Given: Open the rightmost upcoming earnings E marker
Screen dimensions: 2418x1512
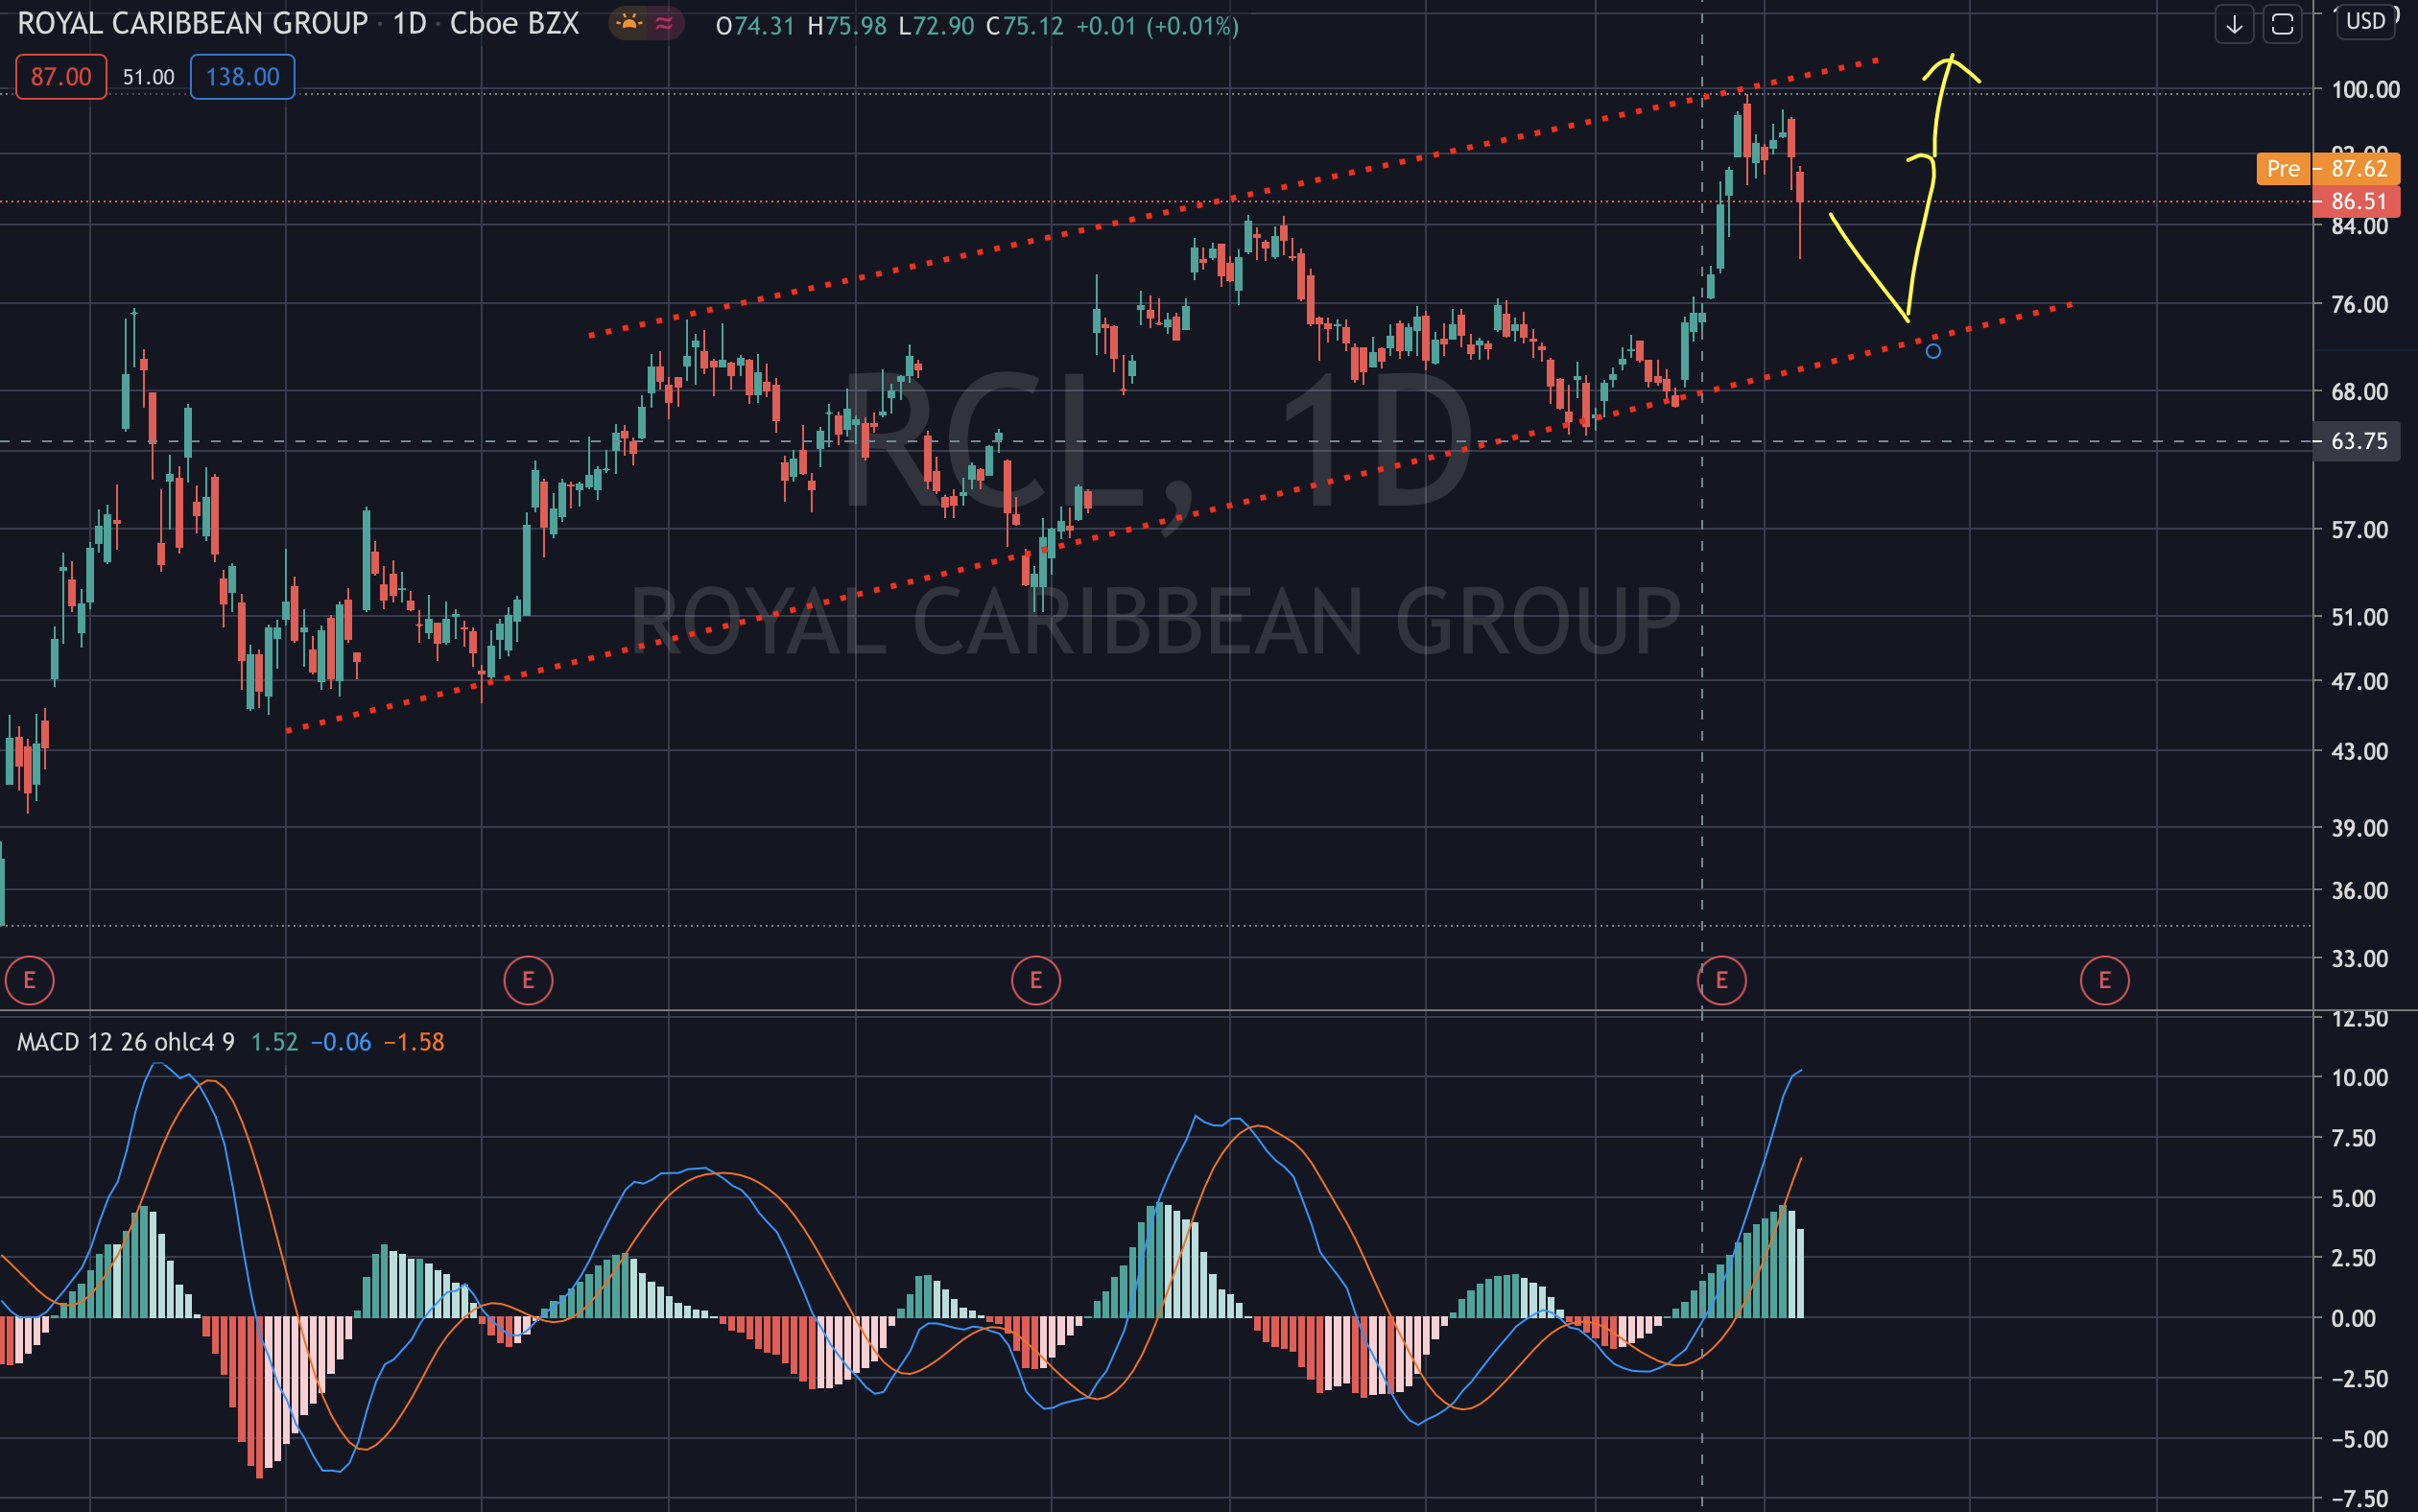Looking at the screenshot, I should pos(2104,980).
